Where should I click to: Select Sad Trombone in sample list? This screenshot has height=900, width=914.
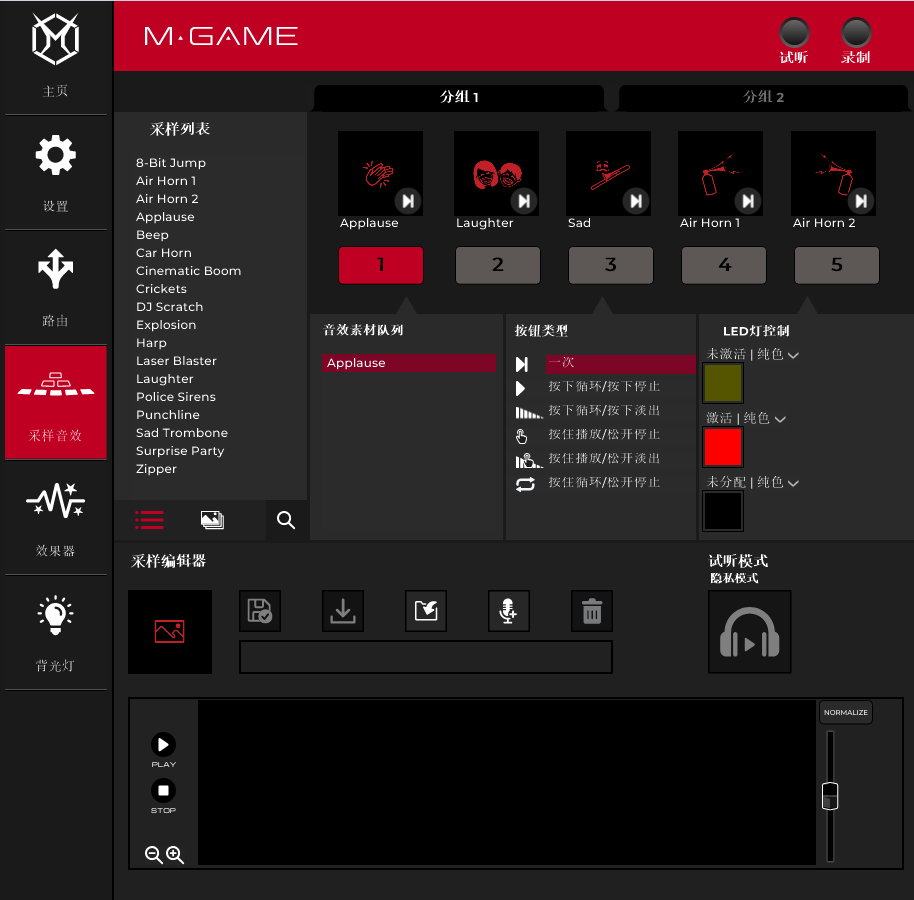[x=182, y=433]
